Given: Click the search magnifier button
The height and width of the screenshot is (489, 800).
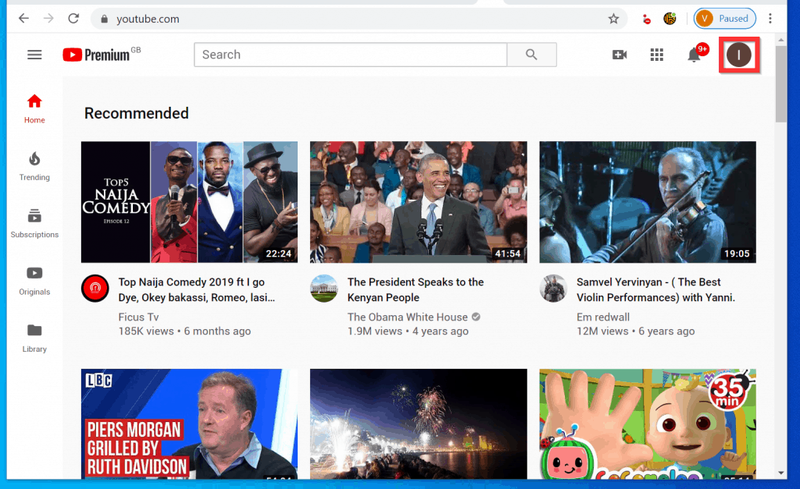Looking at the screenshot, I should pos(532,55).
